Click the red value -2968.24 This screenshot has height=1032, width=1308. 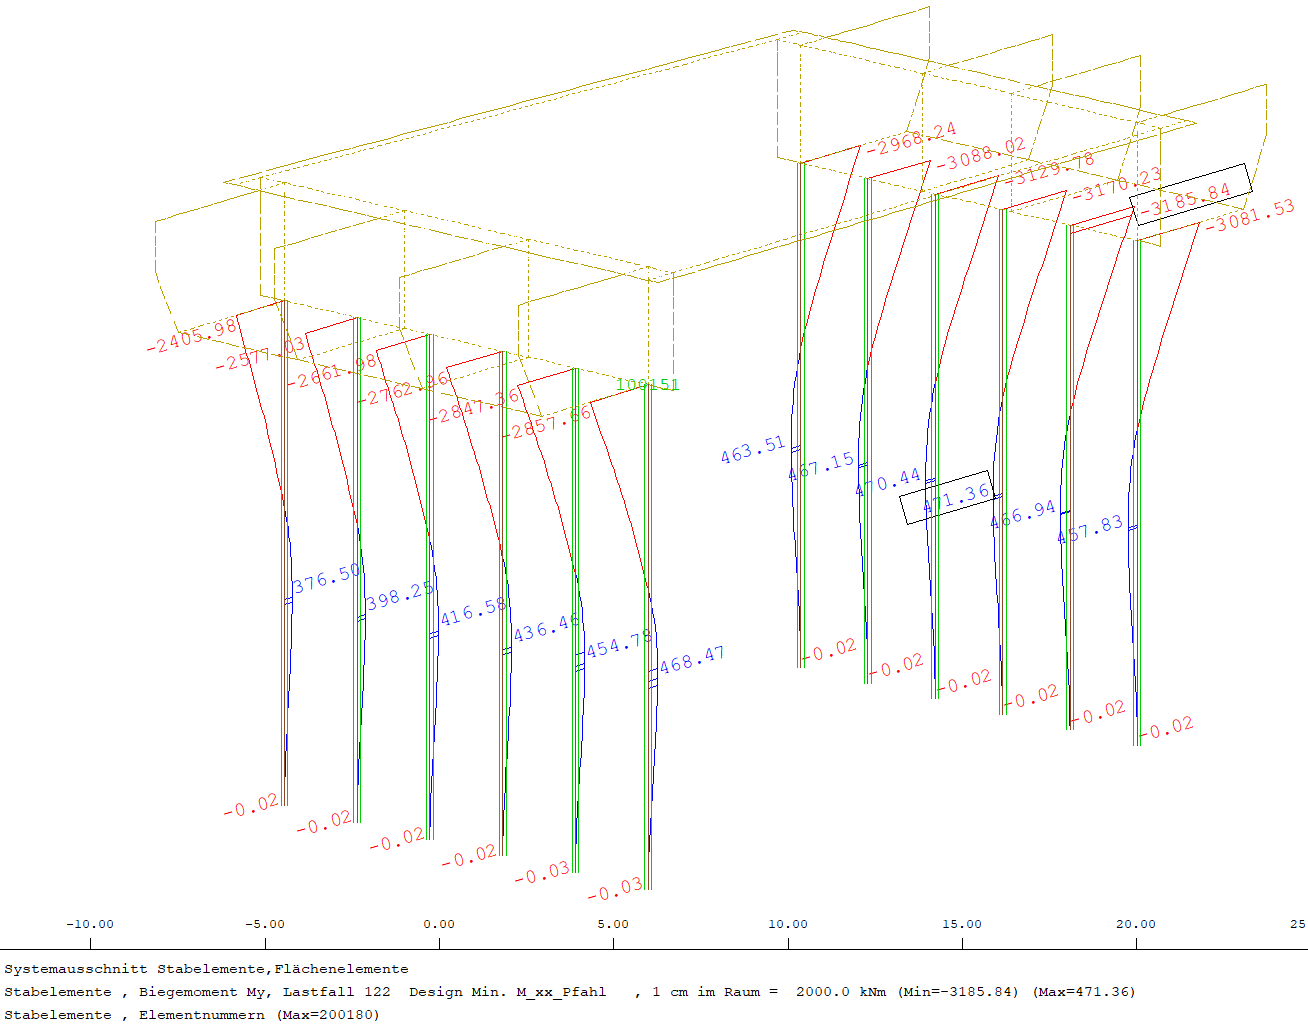click(910, 138)
